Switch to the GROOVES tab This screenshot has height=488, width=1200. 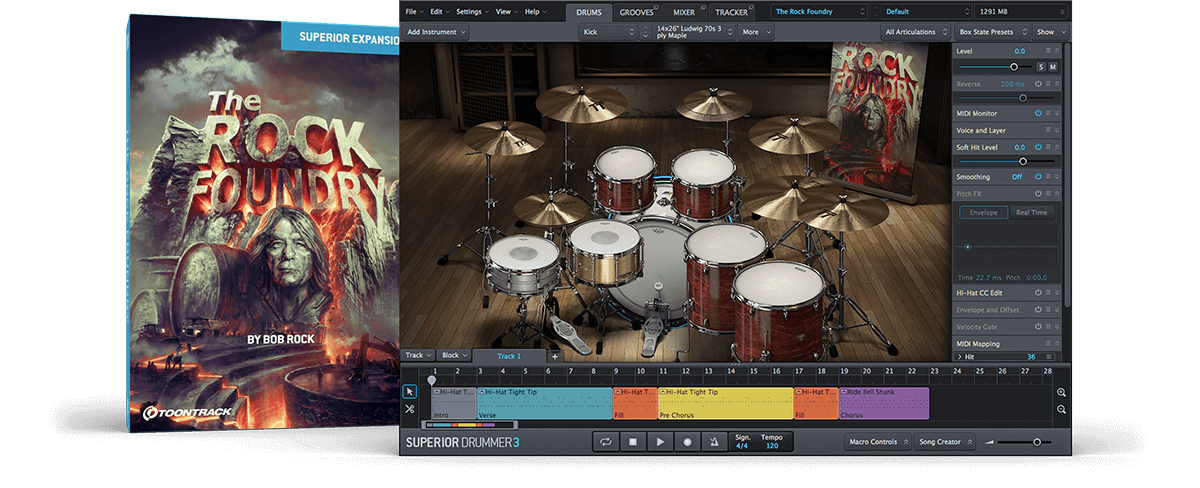pos(637,12)
